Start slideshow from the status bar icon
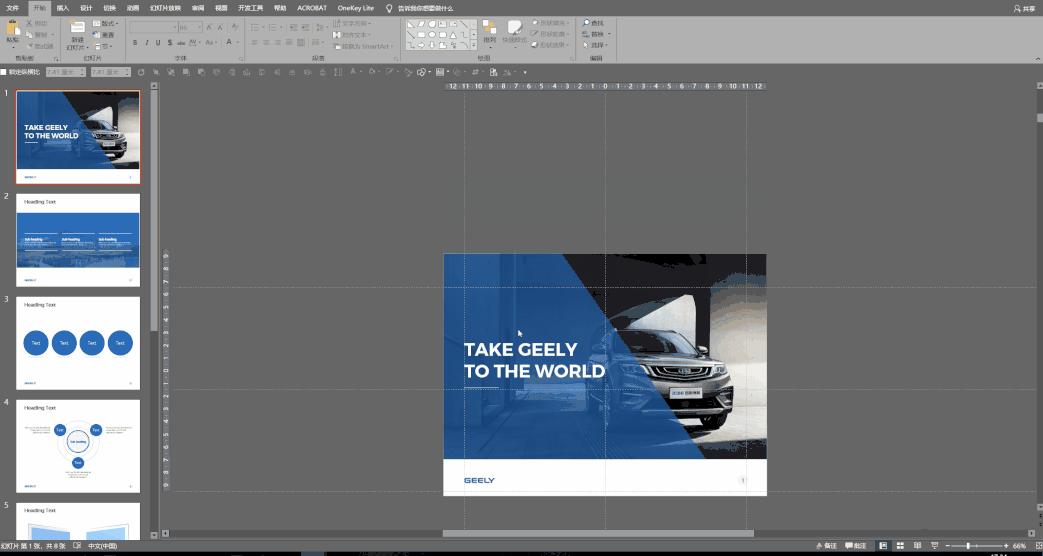1043x556 pixels. click(x=934, y=546)
